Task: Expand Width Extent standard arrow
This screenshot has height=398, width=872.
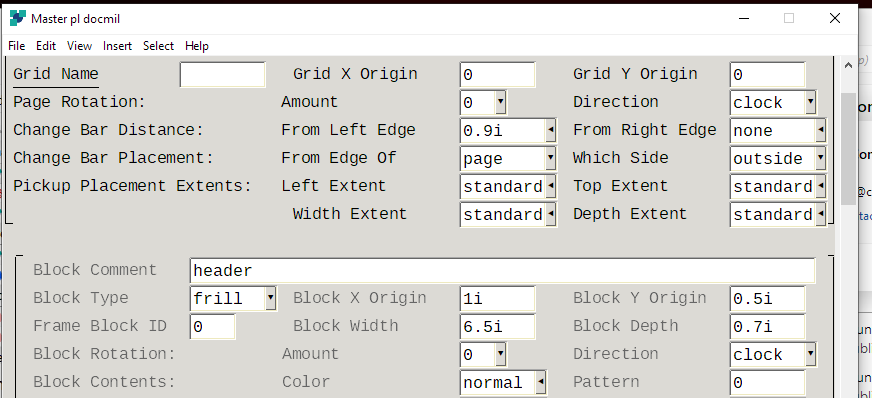Action: pyautogui.click(x=551, y=215)
